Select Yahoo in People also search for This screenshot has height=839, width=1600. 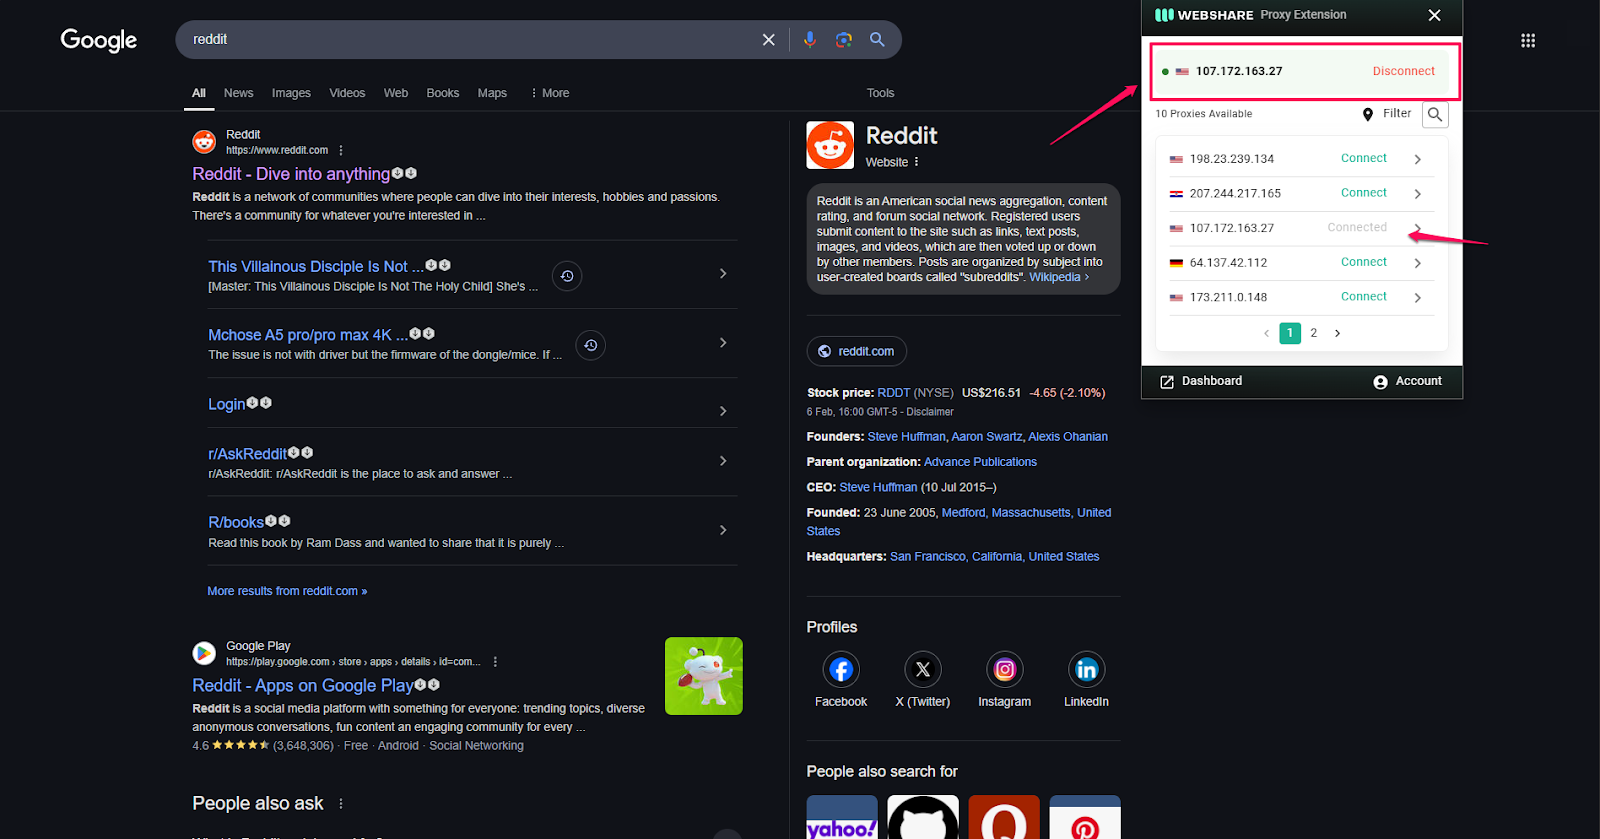click(842, 817)
